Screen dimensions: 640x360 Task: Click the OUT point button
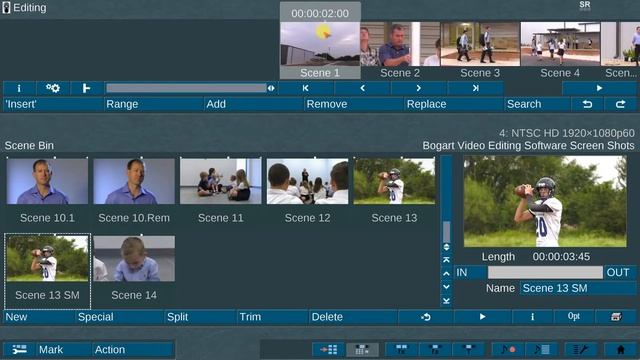620,272
